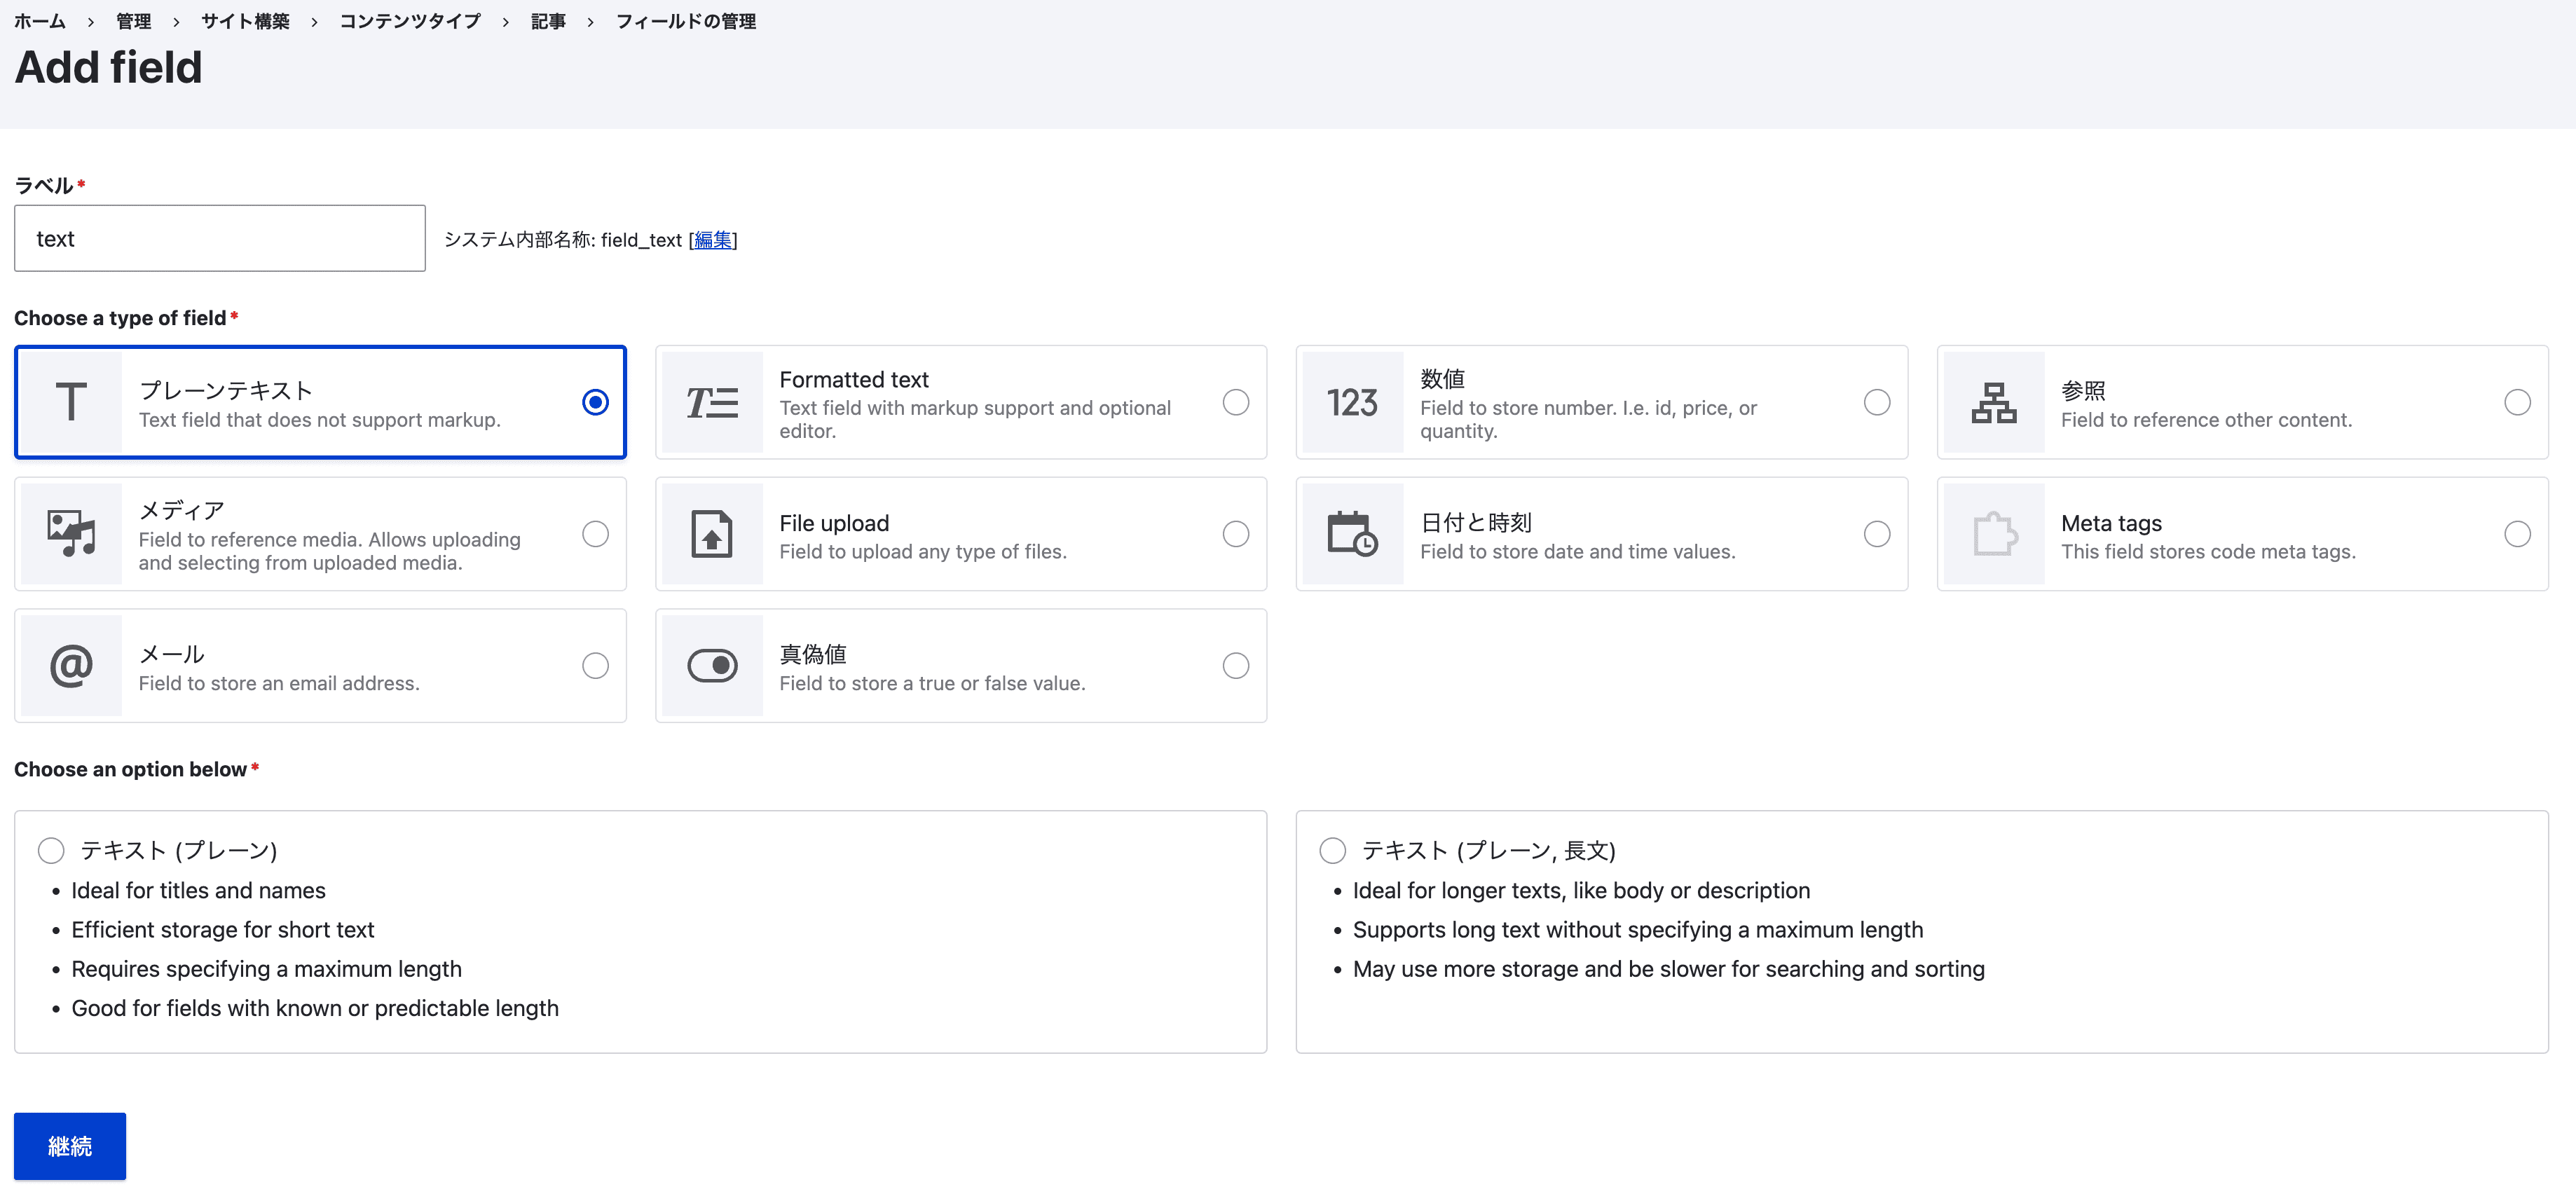Click the 'テキスト (プレーン, 長文)' option label
The image size is (2576, 1187).
click(x=1488, y=851)
